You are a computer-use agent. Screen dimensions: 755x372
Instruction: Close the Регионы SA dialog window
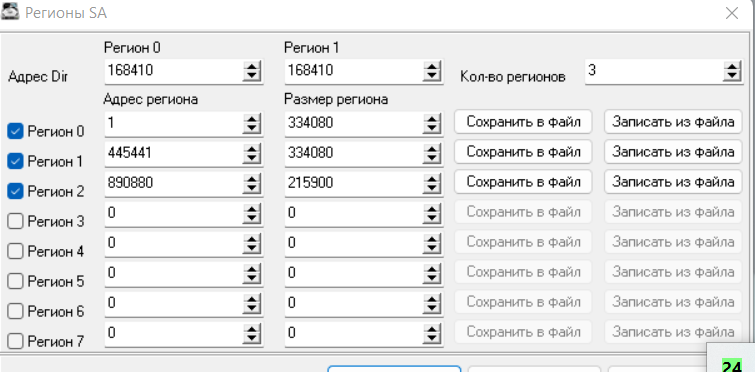click(x=732, y=13)
